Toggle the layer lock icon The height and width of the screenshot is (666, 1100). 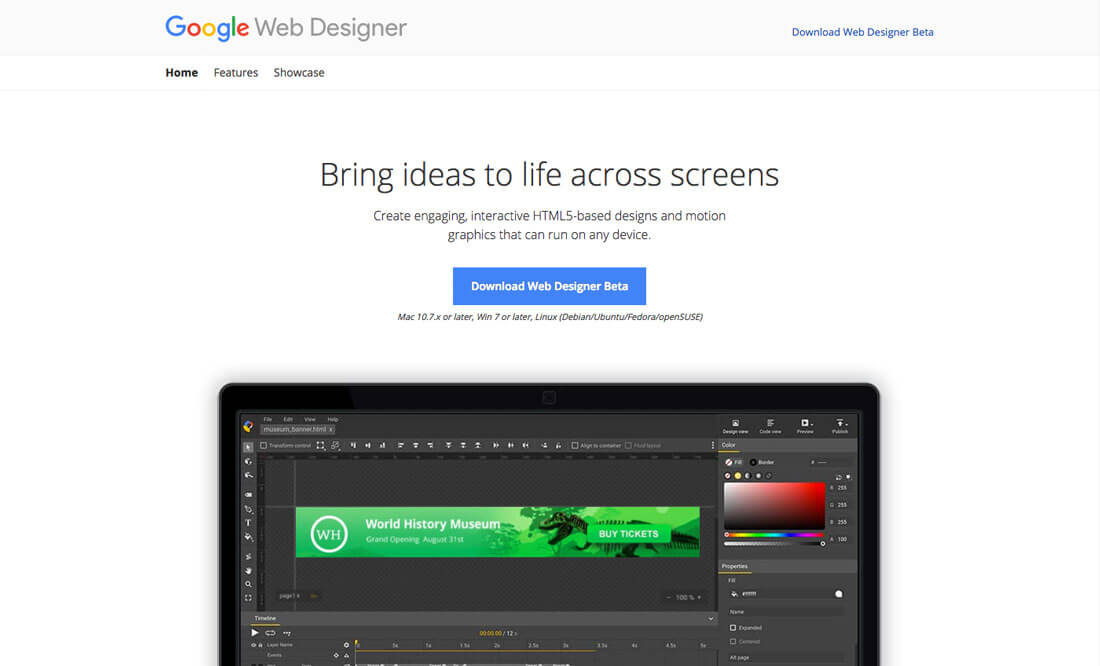coord(260,645)
